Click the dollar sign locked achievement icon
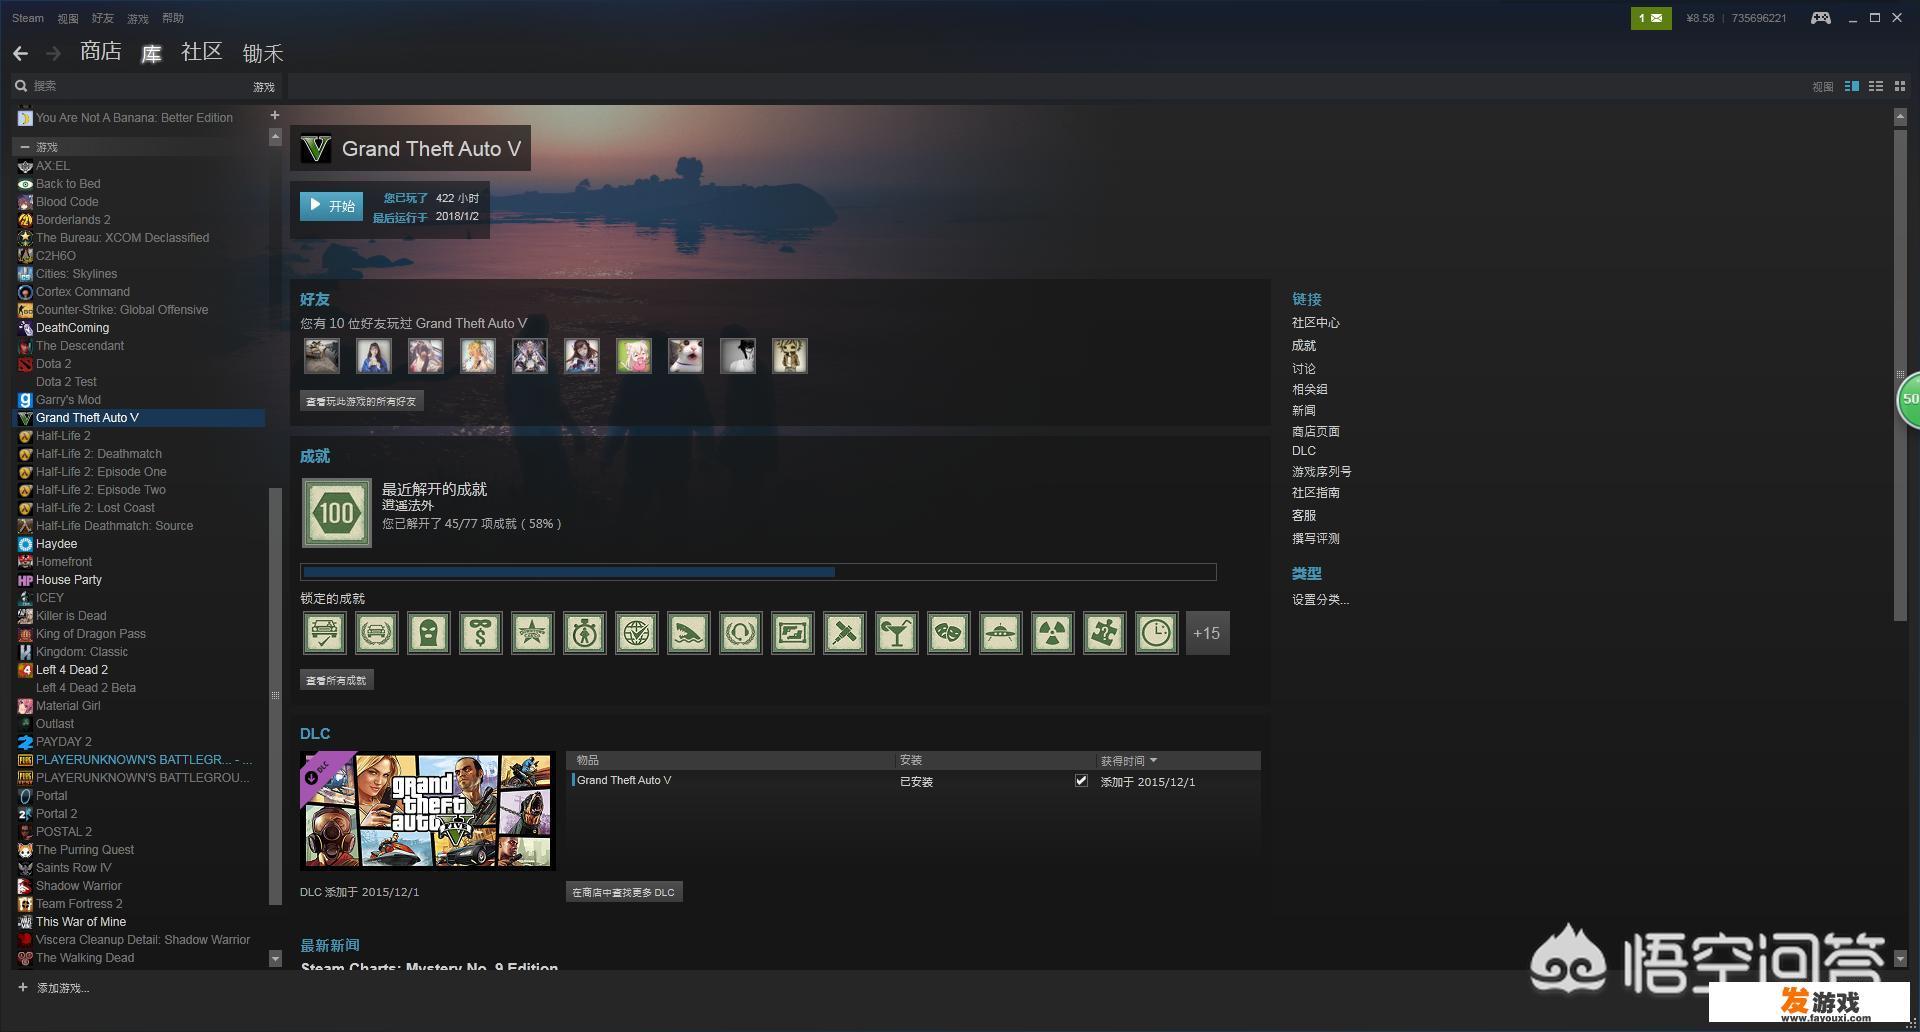1920x1032 pixels. coord(481,633)
